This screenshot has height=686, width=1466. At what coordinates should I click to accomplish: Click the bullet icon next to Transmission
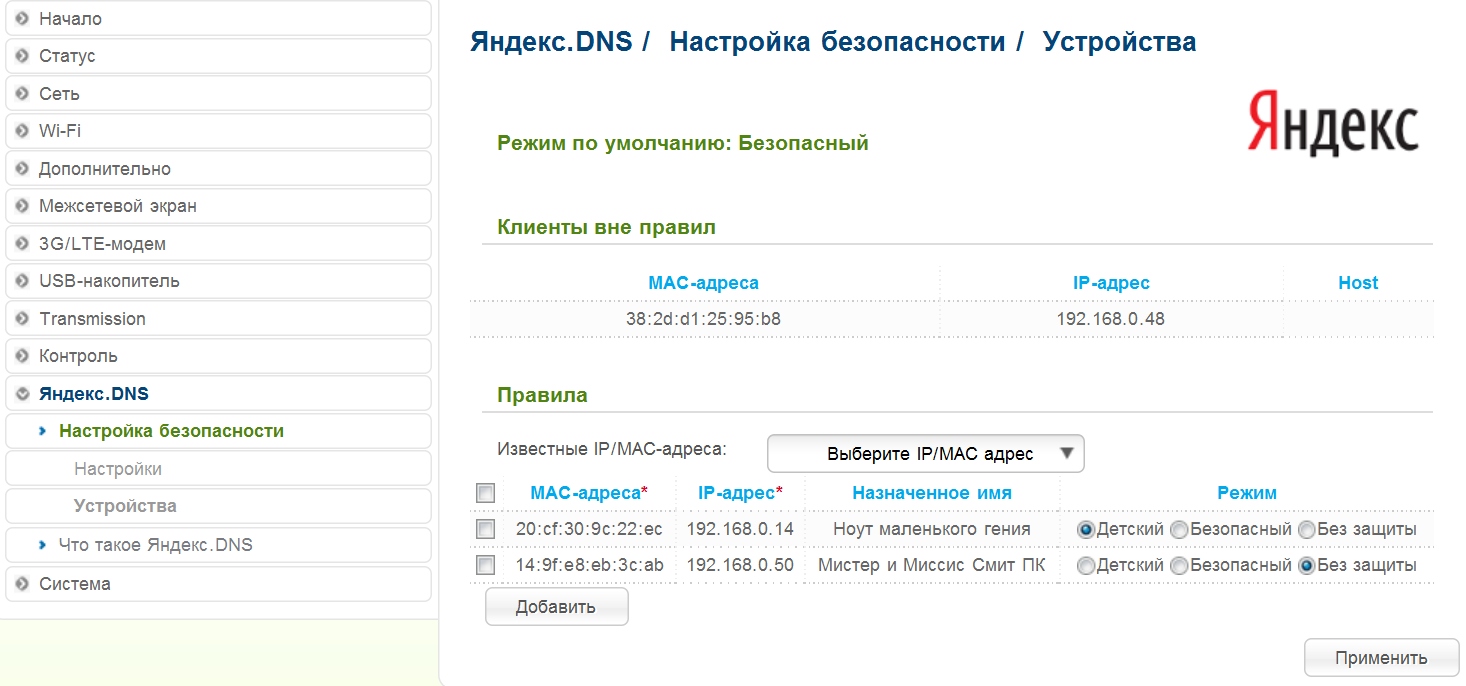[x=22, y=319]
